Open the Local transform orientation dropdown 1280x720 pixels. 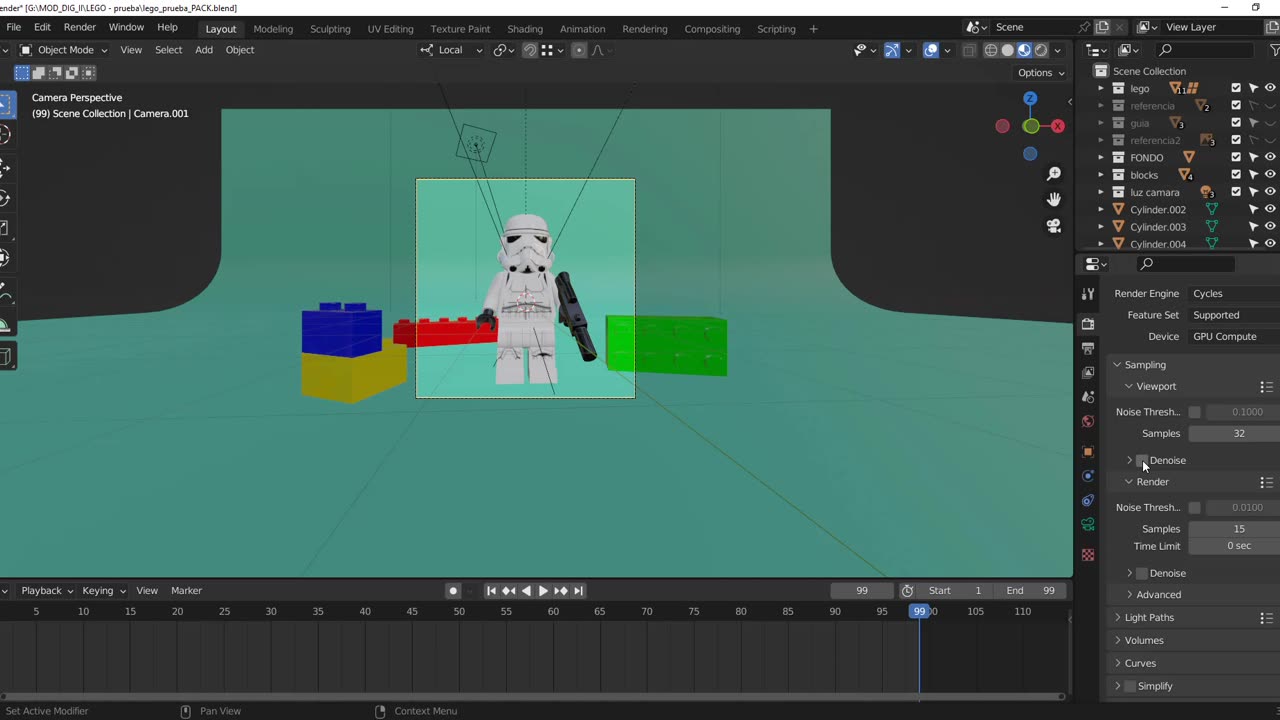[x=451, y=50]
